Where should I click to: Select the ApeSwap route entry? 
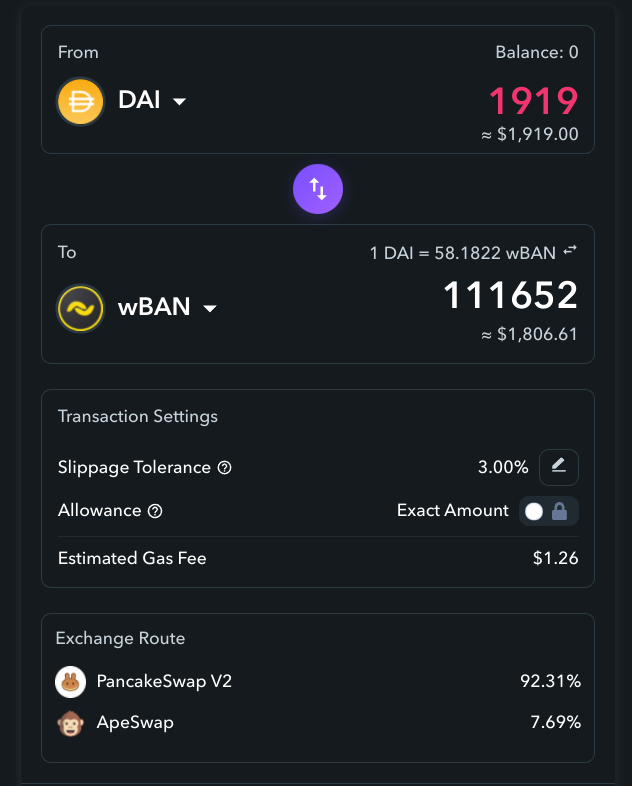coord(318,723)
